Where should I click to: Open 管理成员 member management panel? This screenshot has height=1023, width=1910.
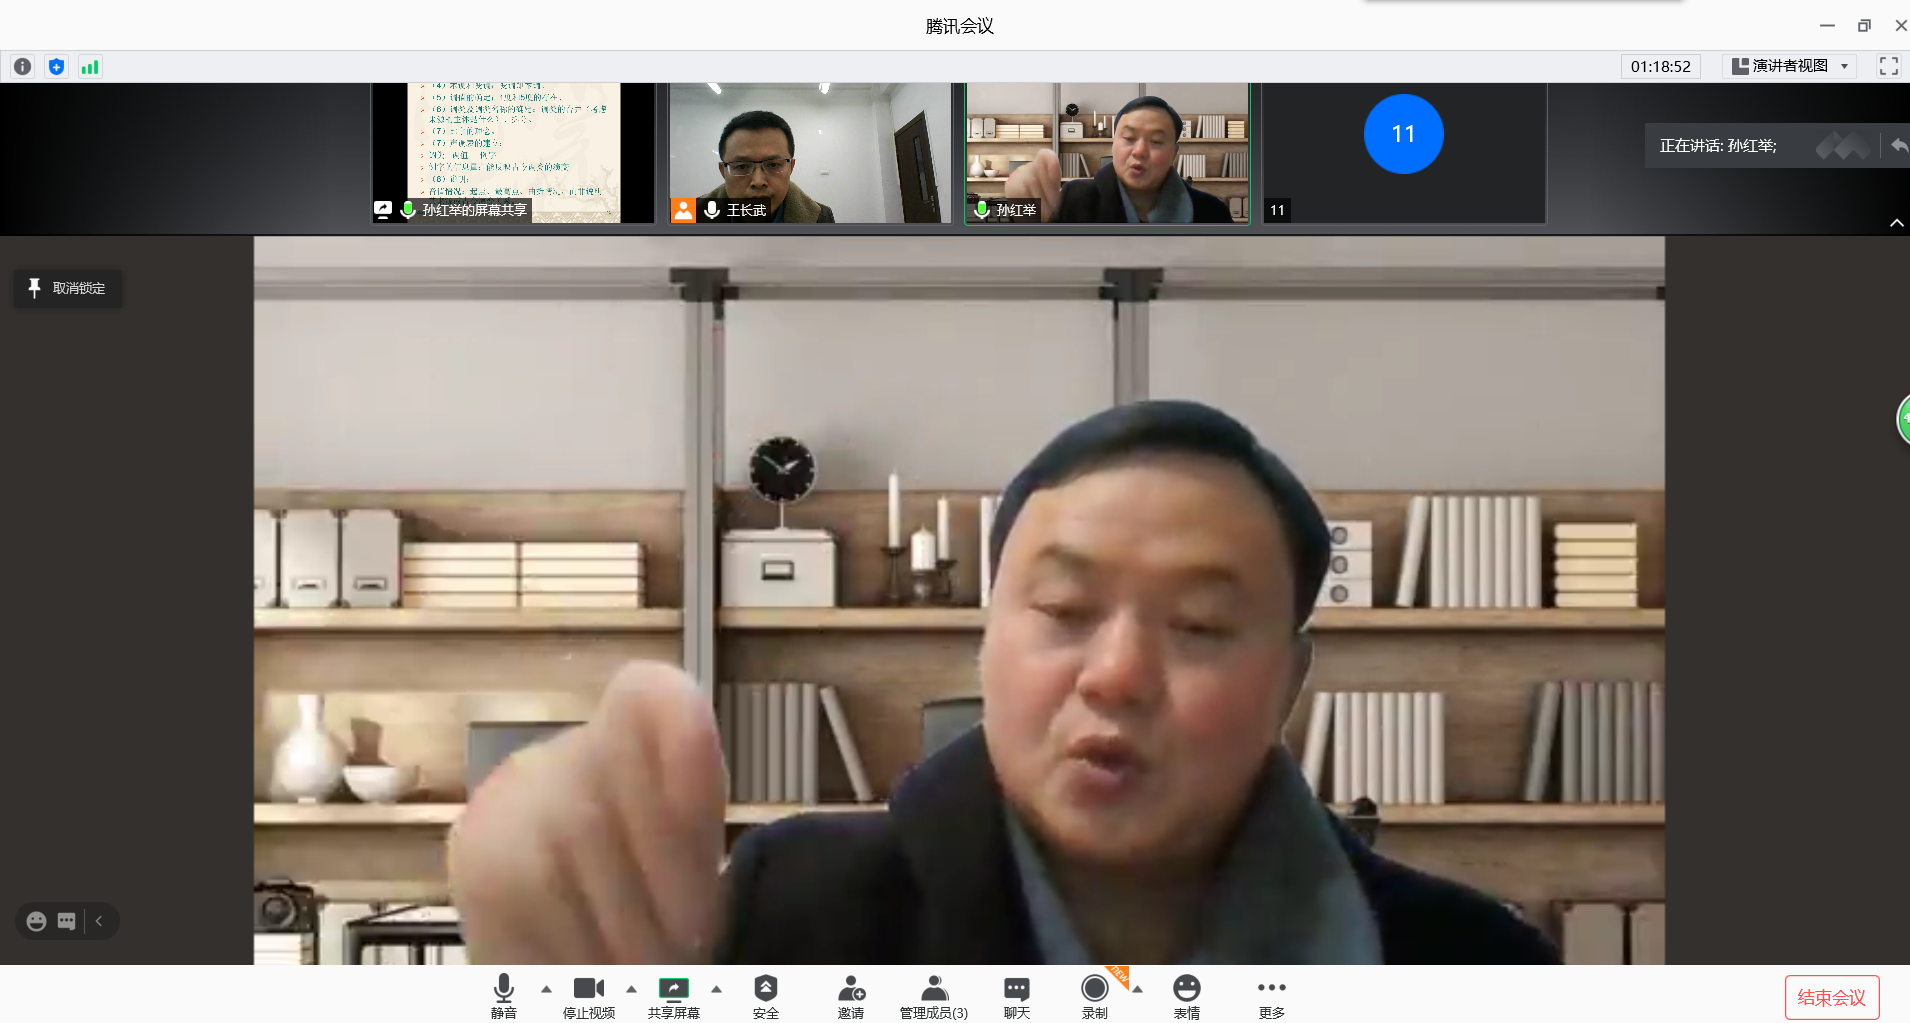[933, 996]
